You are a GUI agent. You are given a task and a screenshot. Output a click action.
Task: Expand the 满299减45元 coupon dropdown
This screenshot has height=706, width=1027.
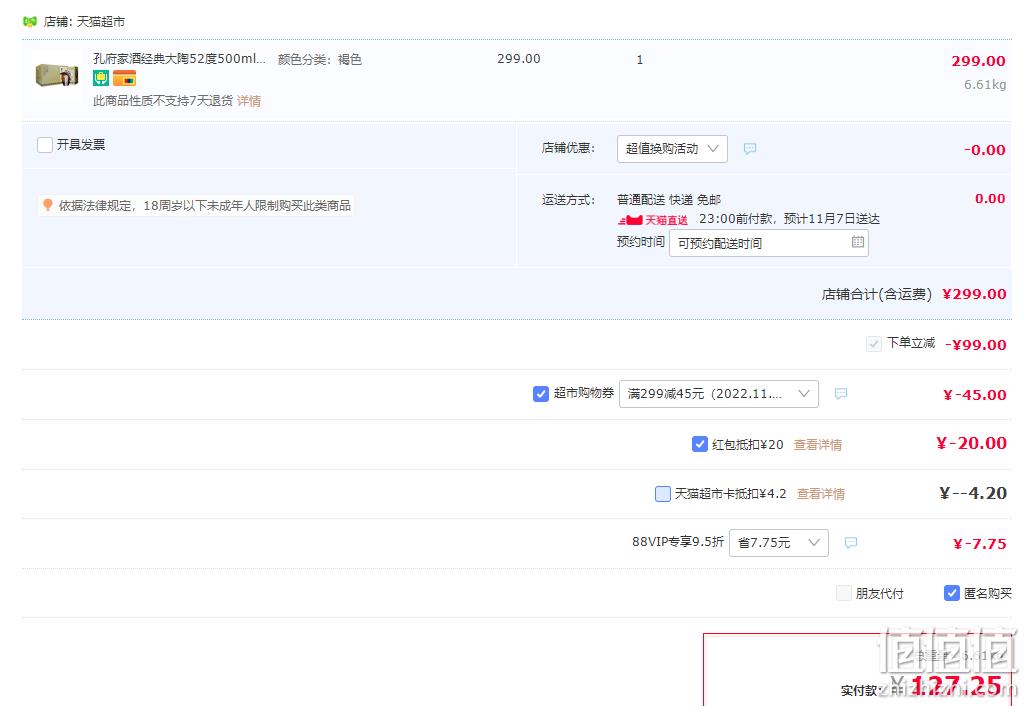[719, 394]
